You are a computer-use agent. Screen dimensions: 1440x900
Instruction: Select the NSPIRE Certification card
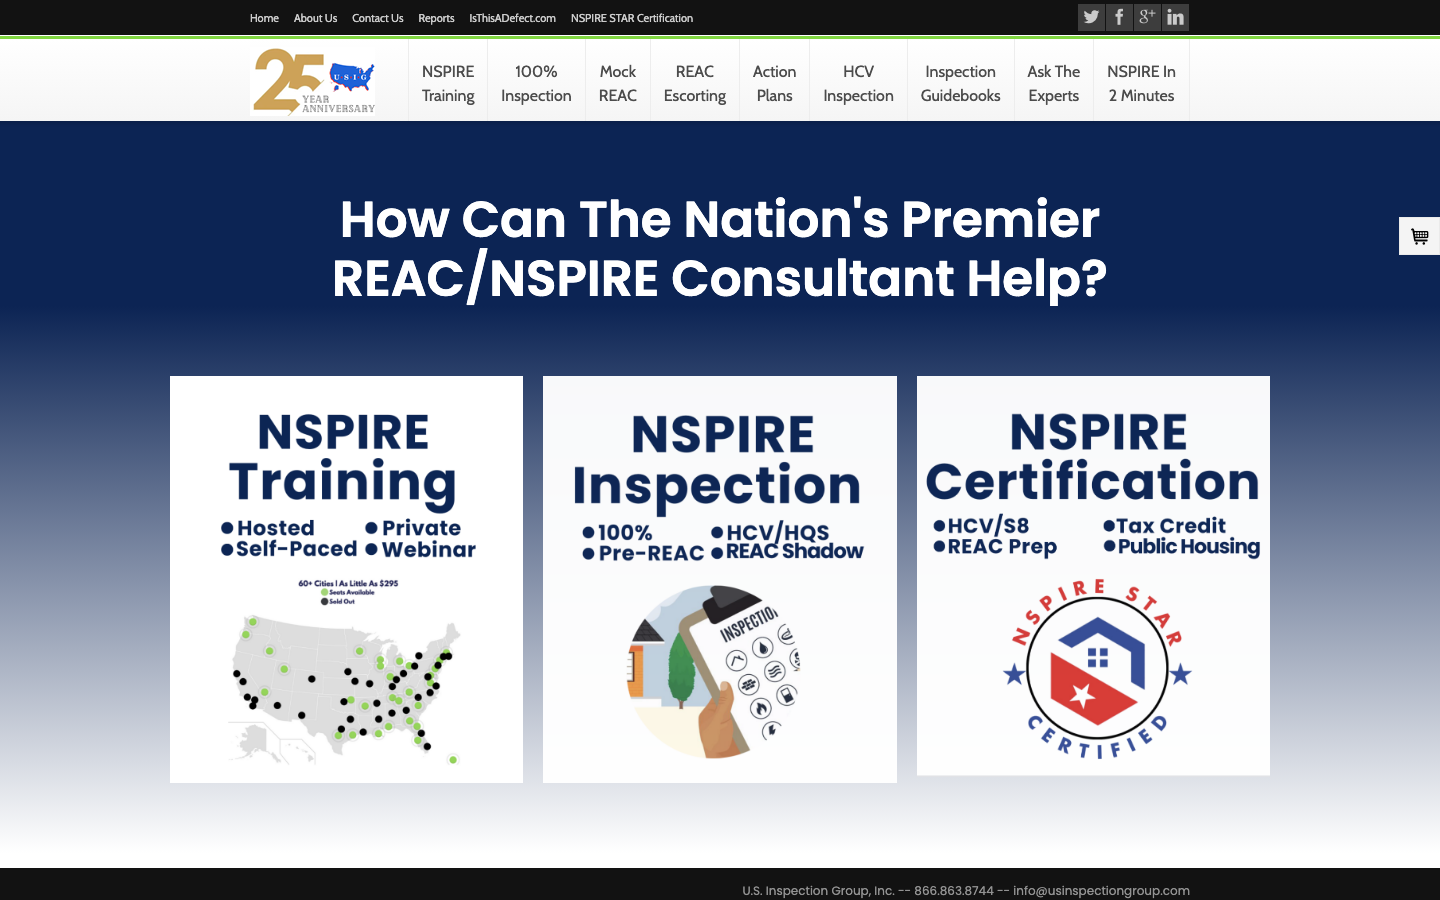coord(1093,575)
